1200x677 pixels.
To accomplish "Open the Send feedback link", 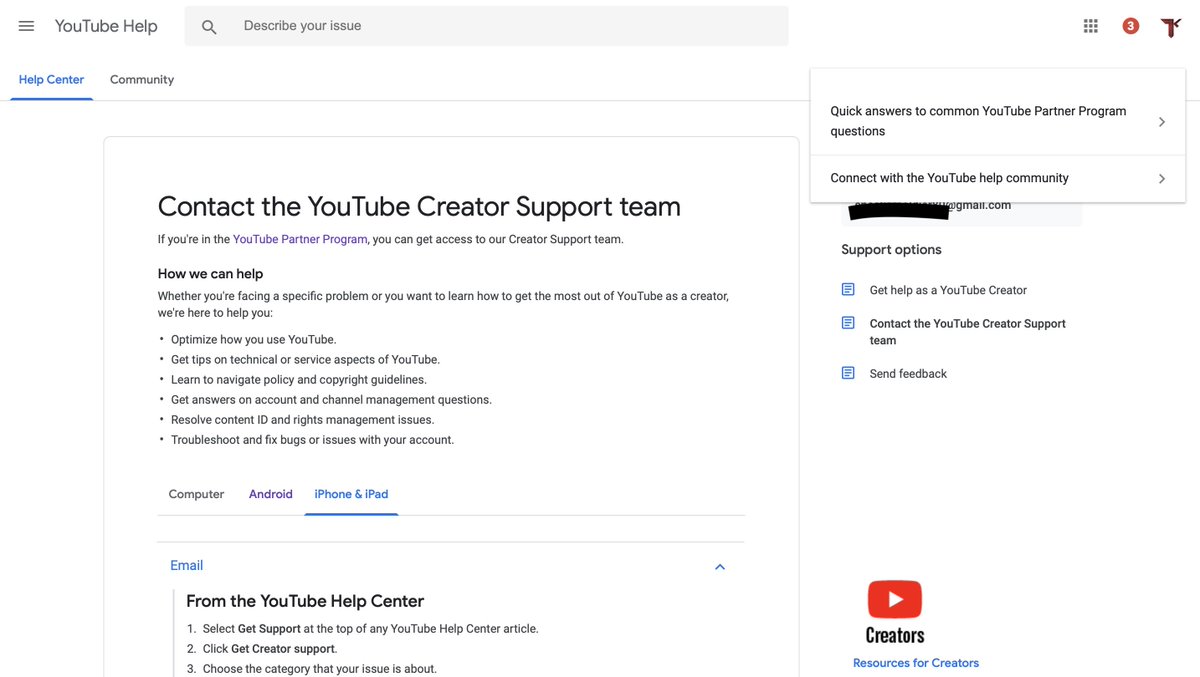I will click(x=908, y=374).
